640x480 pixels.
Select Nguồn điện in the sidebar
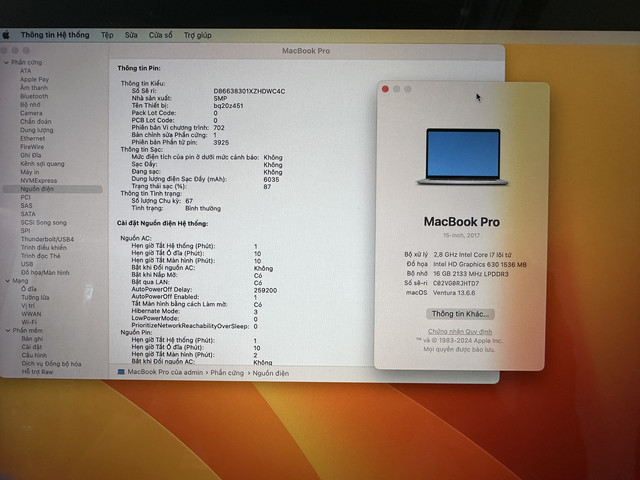tap(52, 189)
